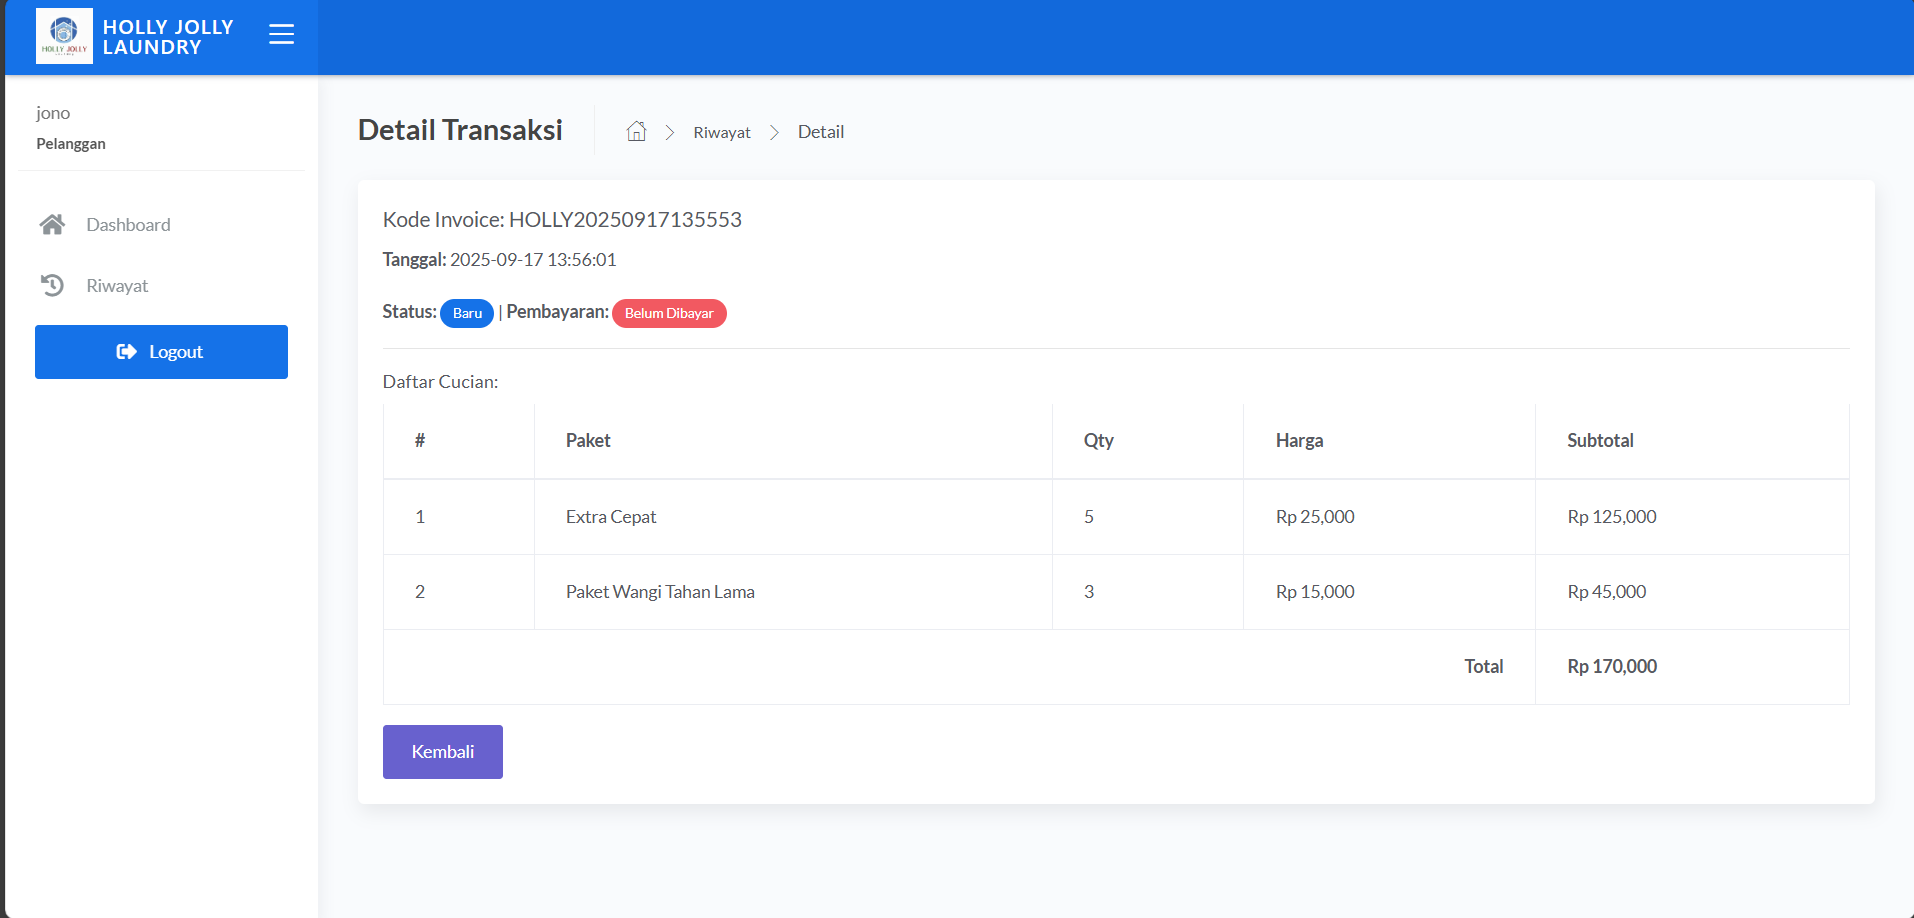The height and width of the screenshot is (918, 1914).
Task: Click the red Belum Dibayar payment badge
Action: click(x=669, y=313)
